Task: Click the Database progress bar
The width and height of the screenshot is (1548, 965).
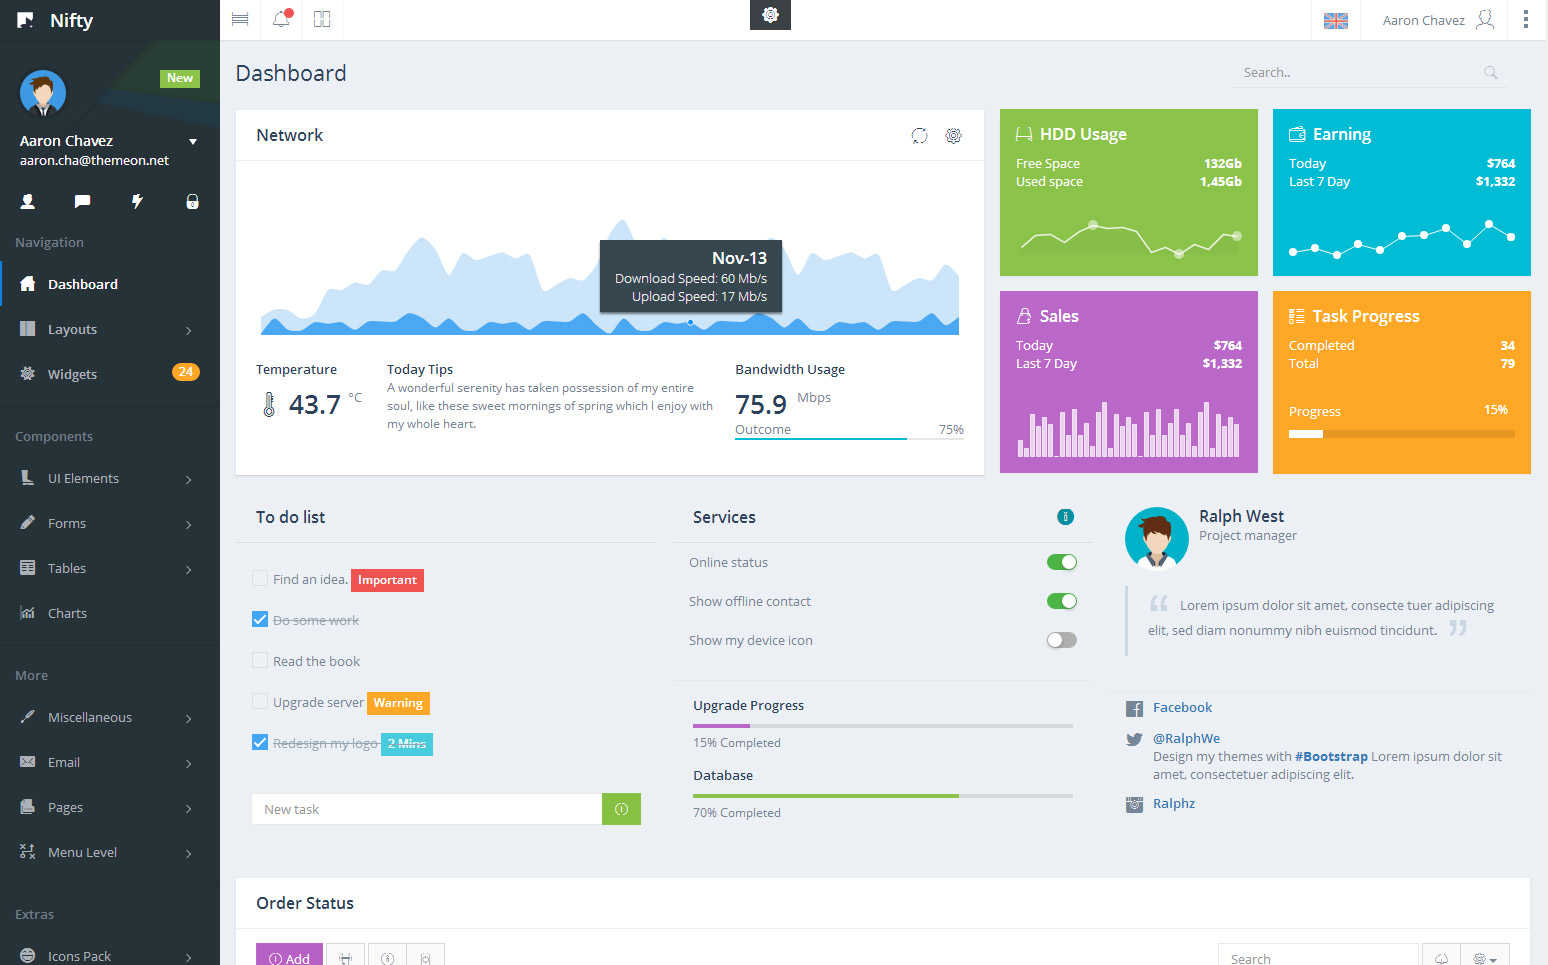Action: (x=883, y=796)
